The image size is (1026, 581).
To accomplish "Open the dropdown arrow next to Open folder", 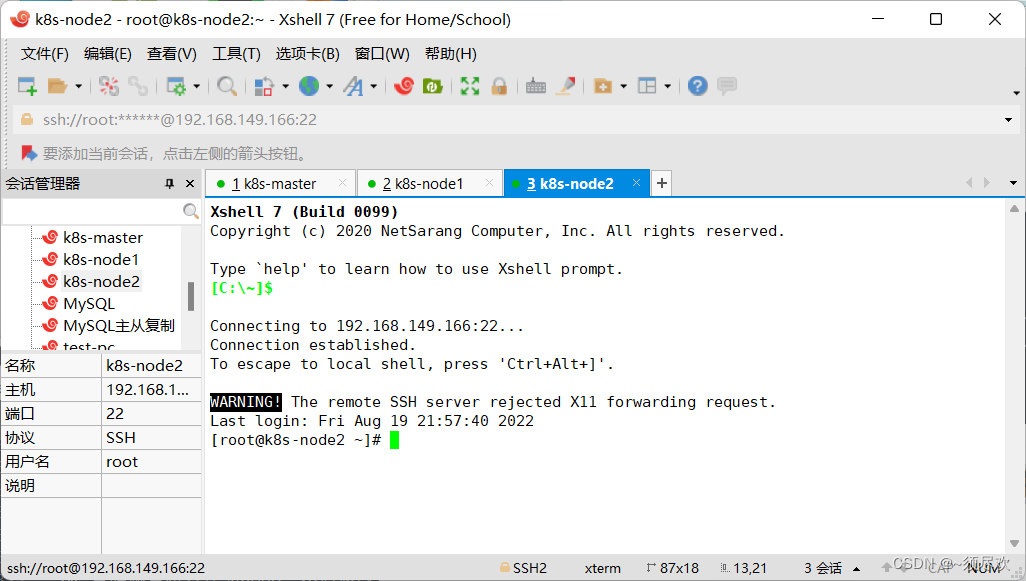I will pyautogui.click(x=79, y=86).
